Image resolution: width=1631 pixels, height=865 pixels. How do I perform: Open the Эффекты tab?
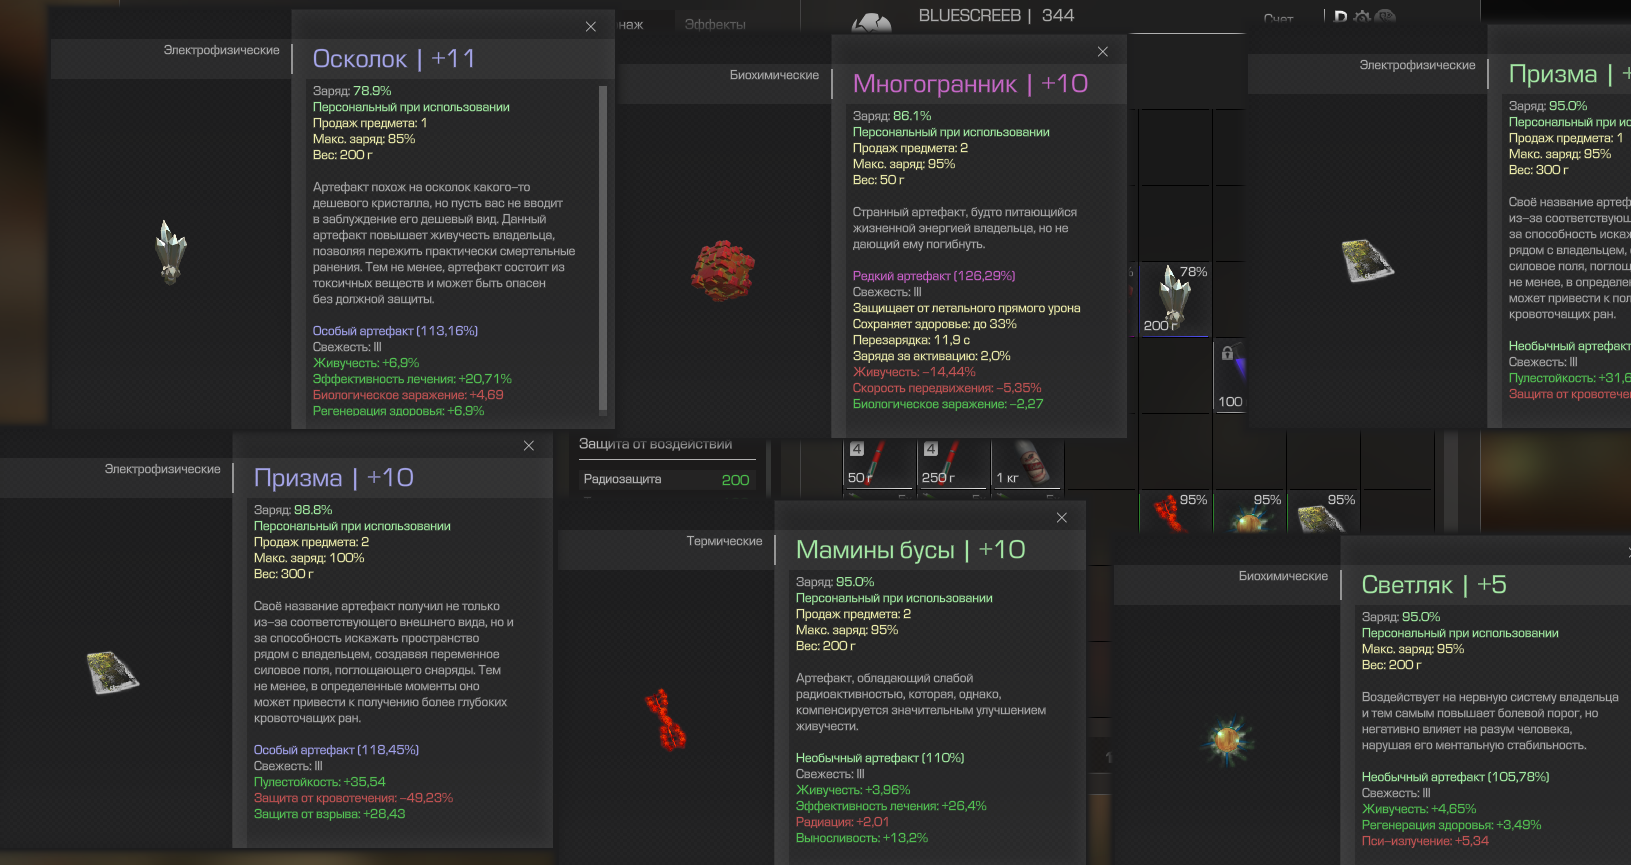click(715, 24)
